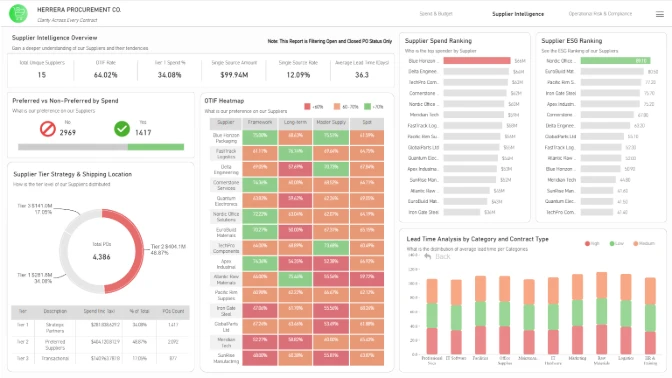Click the Spot column header in heatmap
The width and height of the screenshot is (672, 378).
pos(367,123)
